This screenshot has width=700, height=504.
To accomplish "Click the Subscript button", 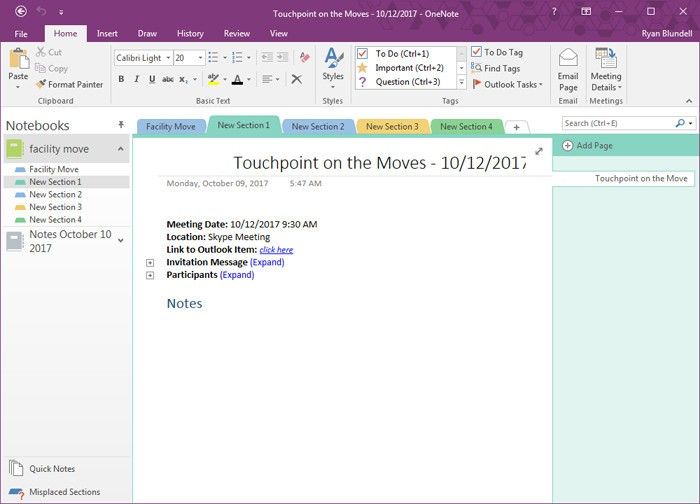I will click(x=183, y=79).
